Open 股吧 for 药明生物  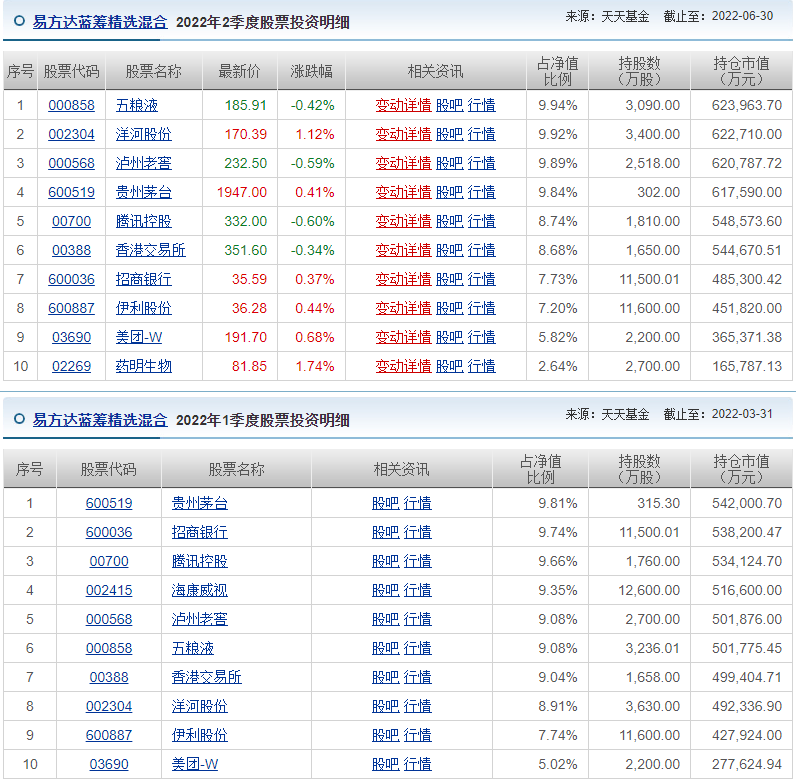450,366
